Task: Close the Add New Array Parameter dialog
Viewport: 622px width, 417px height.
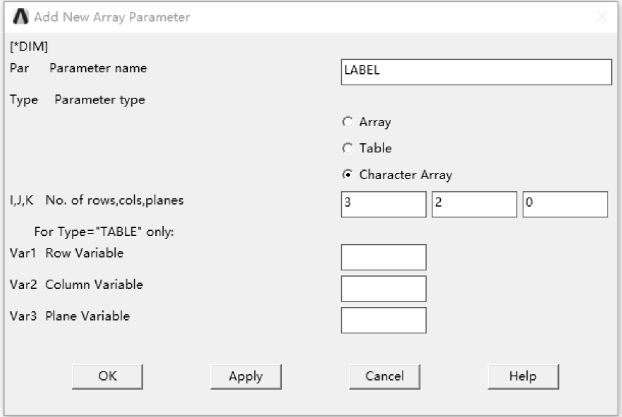Action: pos(601,17)
